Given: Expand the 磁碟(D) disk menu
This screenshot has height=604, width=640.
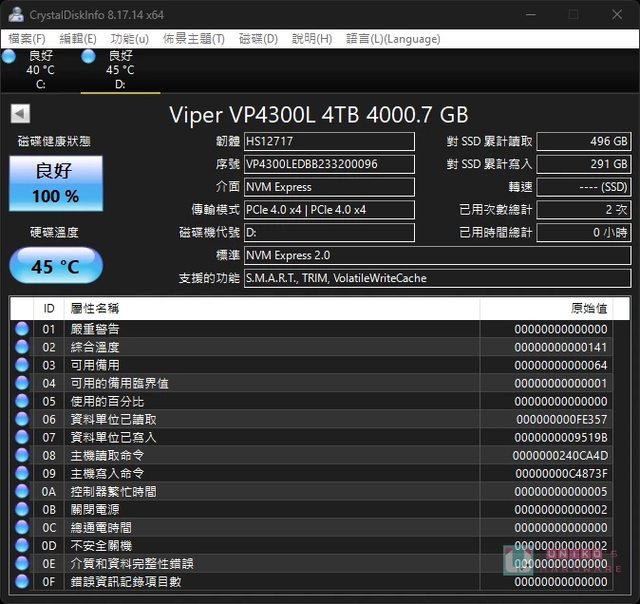Looking at the screenshot, I should point(258,38).
